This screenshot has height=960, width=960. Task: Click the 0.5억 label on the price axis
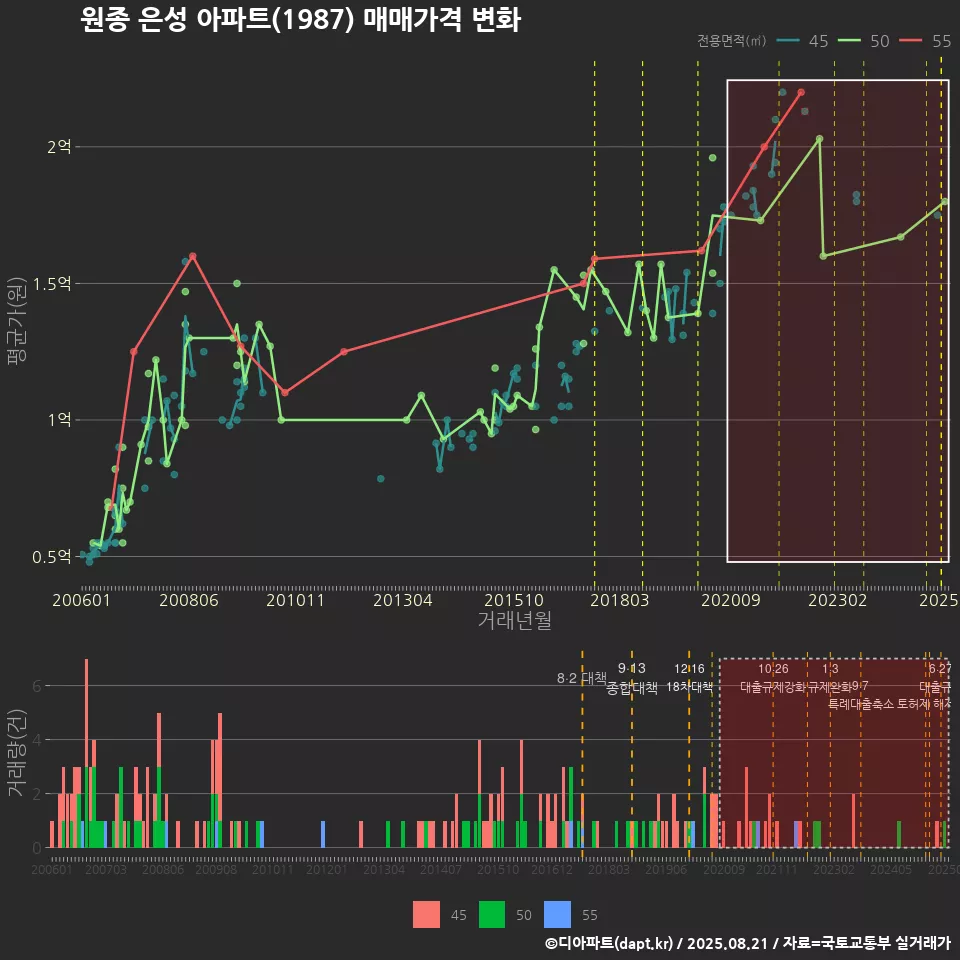(52, 557)
